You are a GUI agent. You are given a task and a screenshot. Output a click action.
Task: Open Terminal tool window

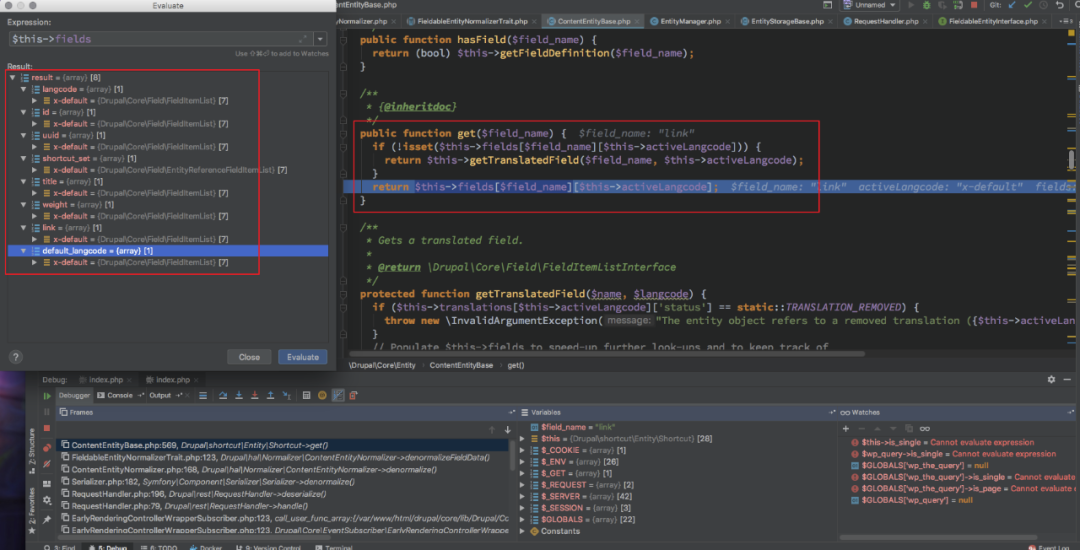(333, 547)
